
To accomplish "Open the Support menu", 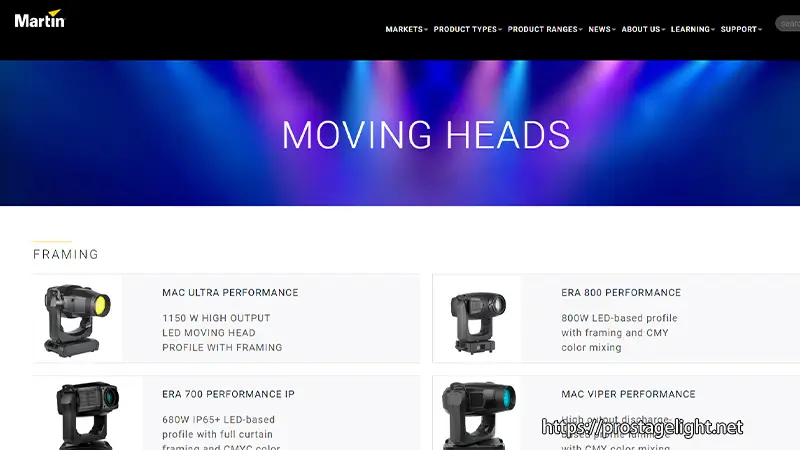I will [741, 30].
